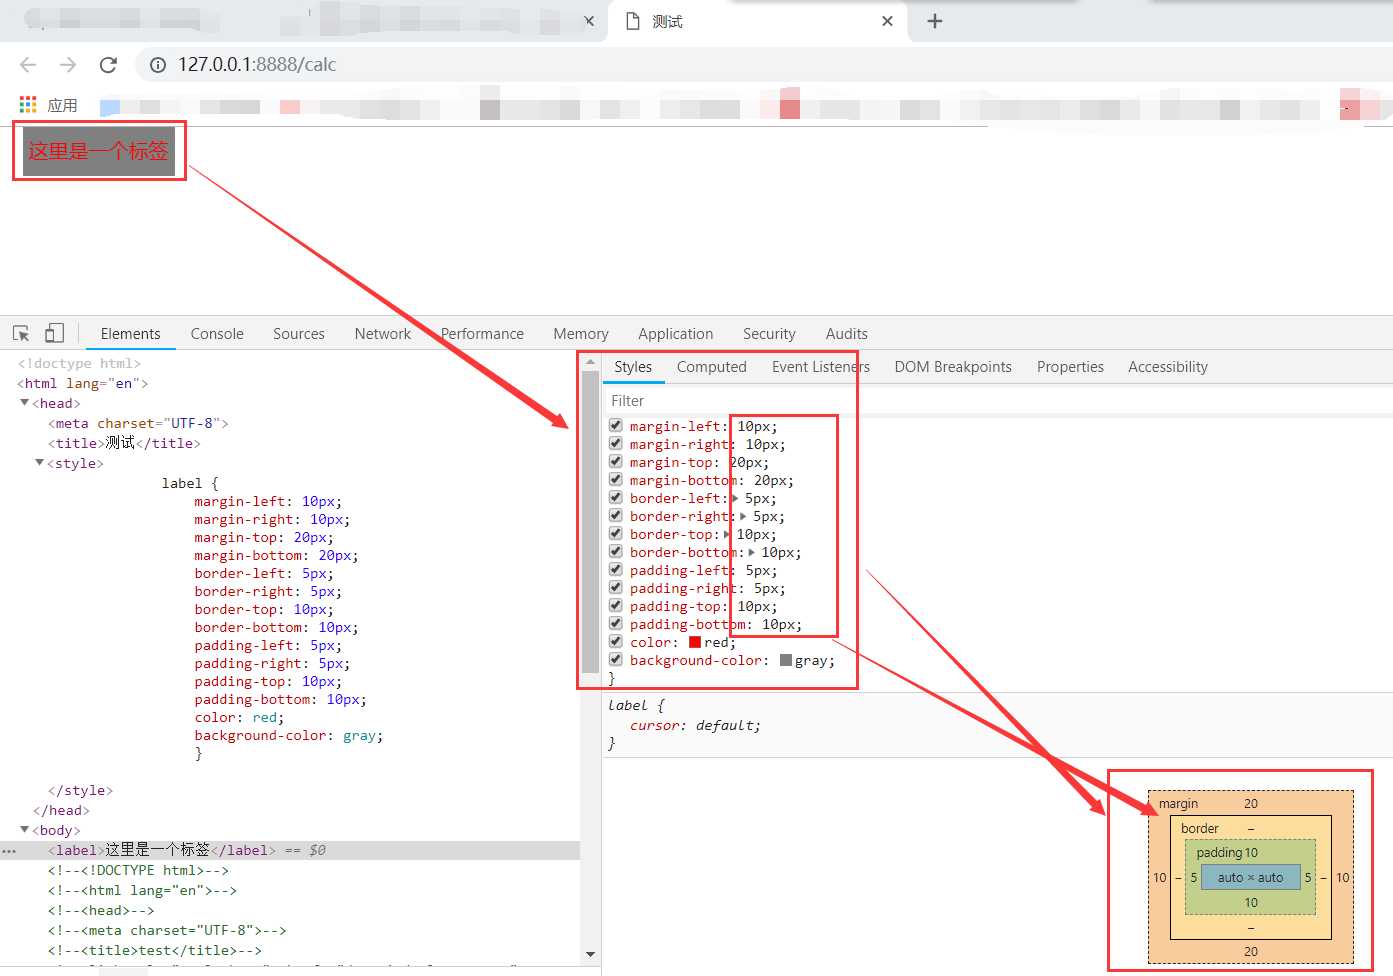Toggle the background-color declaration checkbox
The image size is (1393, 976).
point(616,659)
